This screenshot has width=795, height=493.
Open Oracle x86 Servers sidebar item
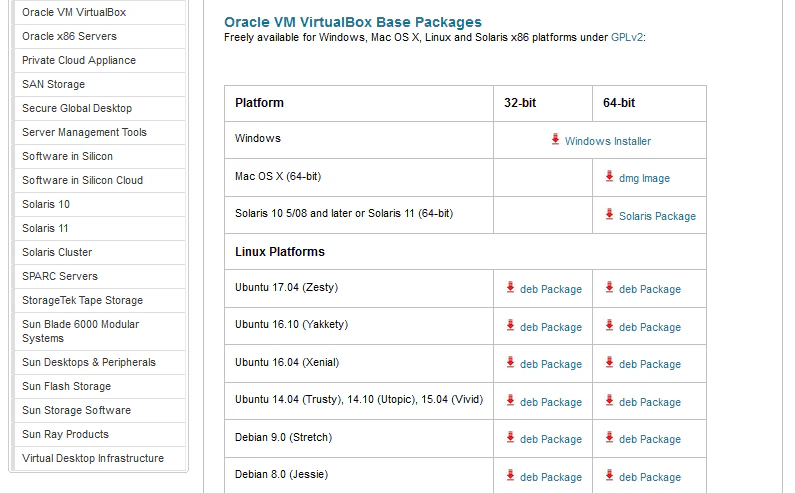click(x=100, y=37)
